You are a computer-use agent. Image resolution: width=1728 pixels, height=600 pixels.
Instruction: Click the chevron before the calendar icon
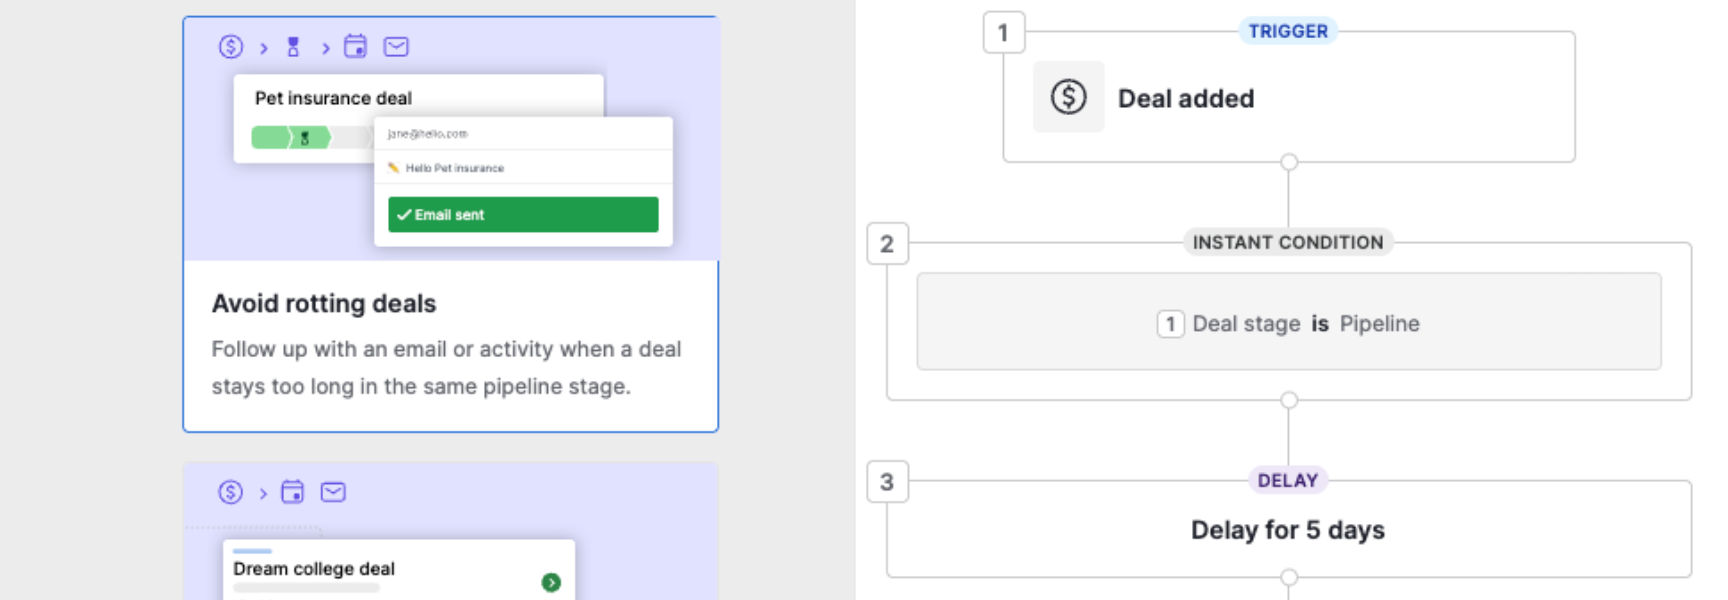pyautogui.click(x=326, y=46)
